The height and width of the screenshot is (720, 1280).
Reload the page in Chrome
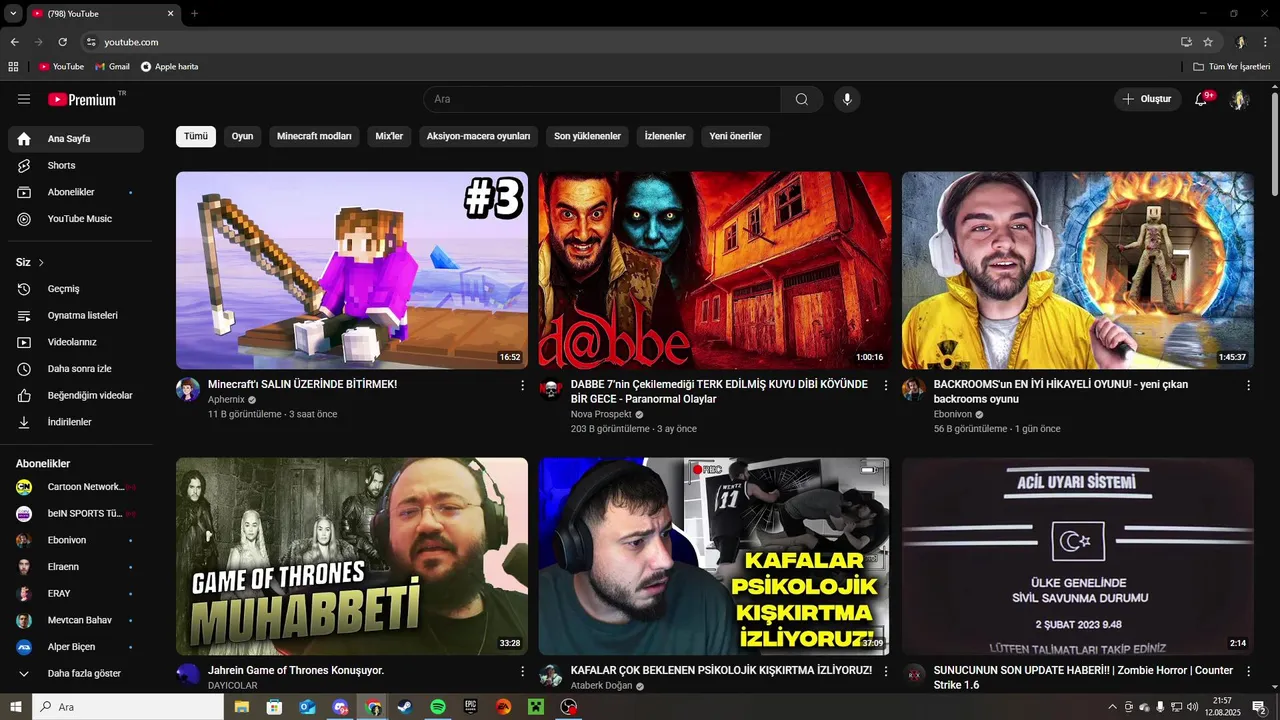(62, 42)
